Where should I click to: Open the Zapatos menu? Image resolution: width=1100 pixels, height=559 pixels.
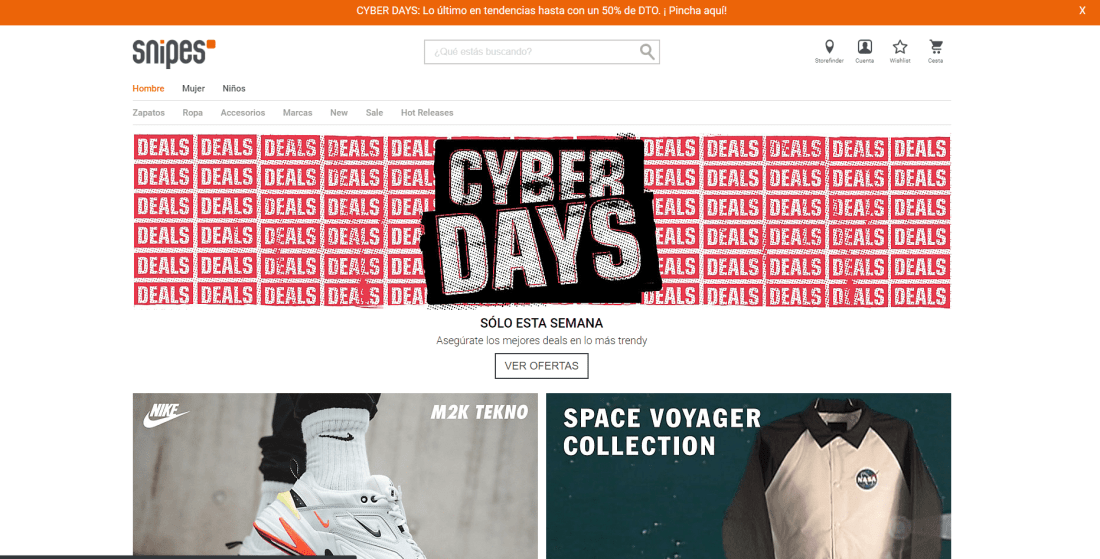coord(149,112)
